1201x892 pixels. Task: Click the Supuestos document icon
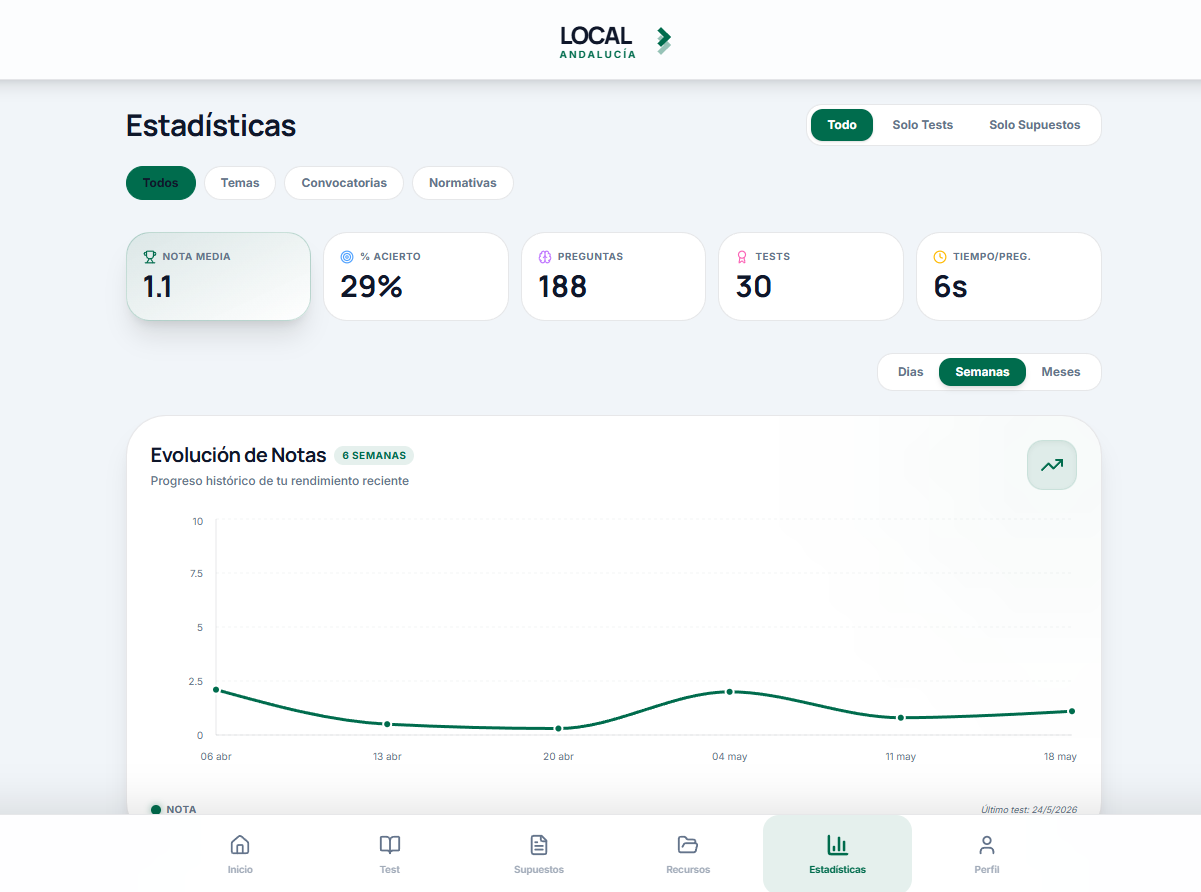(x=539, y=845)
